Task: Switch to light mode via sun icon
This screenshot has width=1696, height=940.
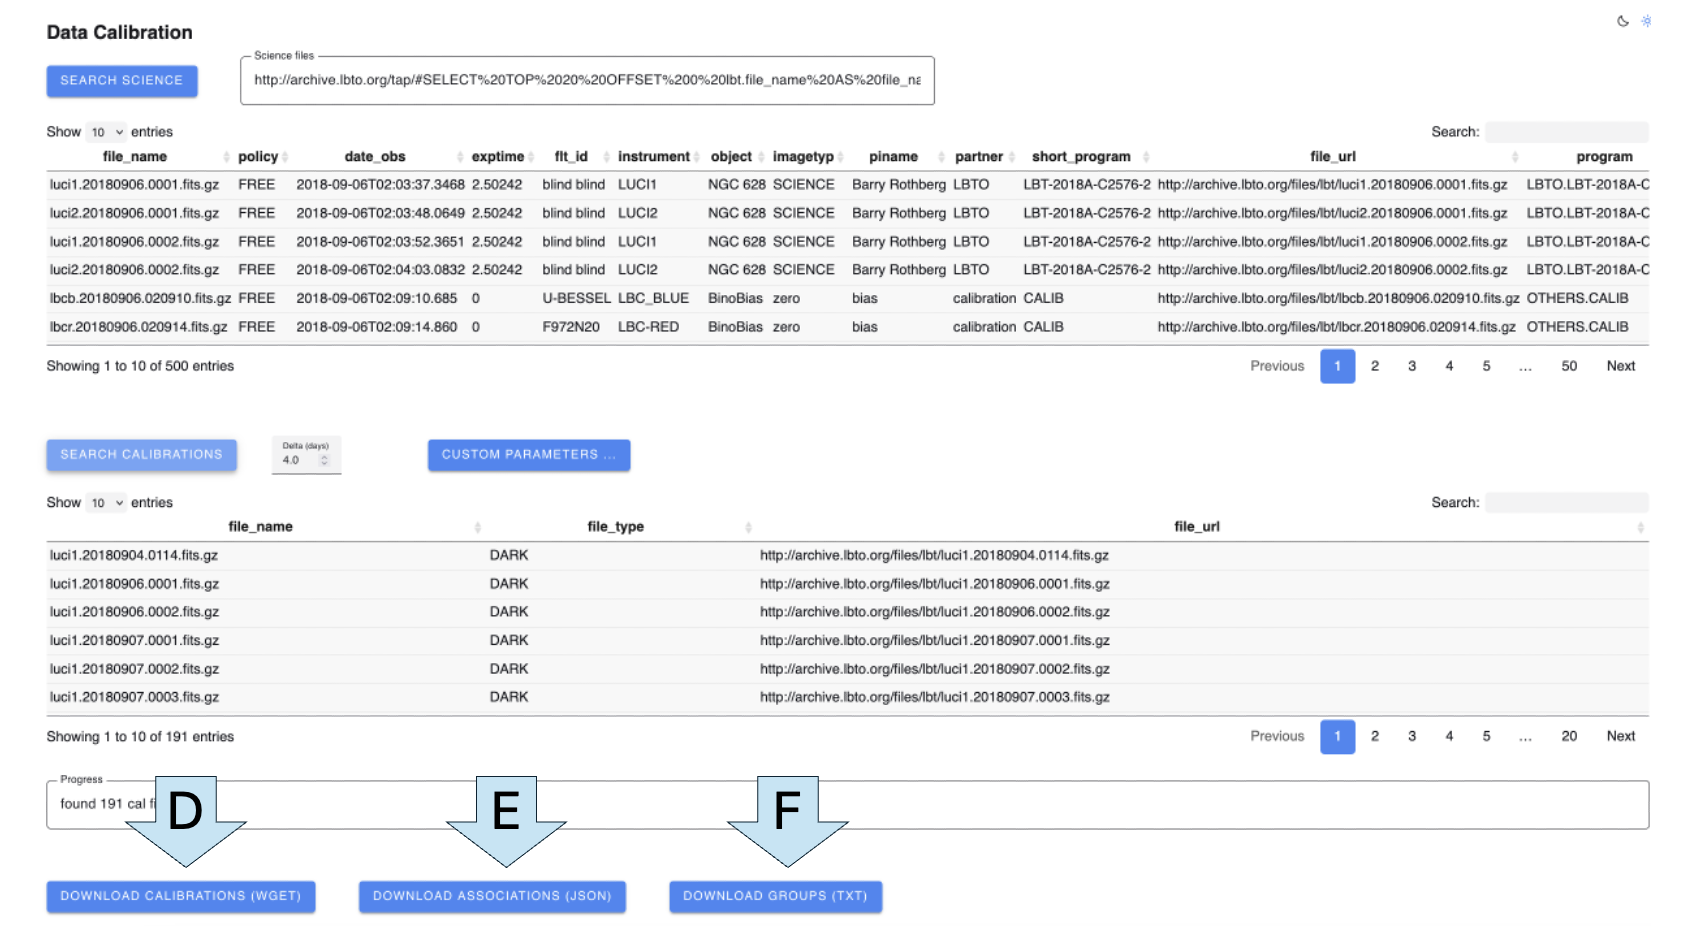Action: tap(1646, 21)
